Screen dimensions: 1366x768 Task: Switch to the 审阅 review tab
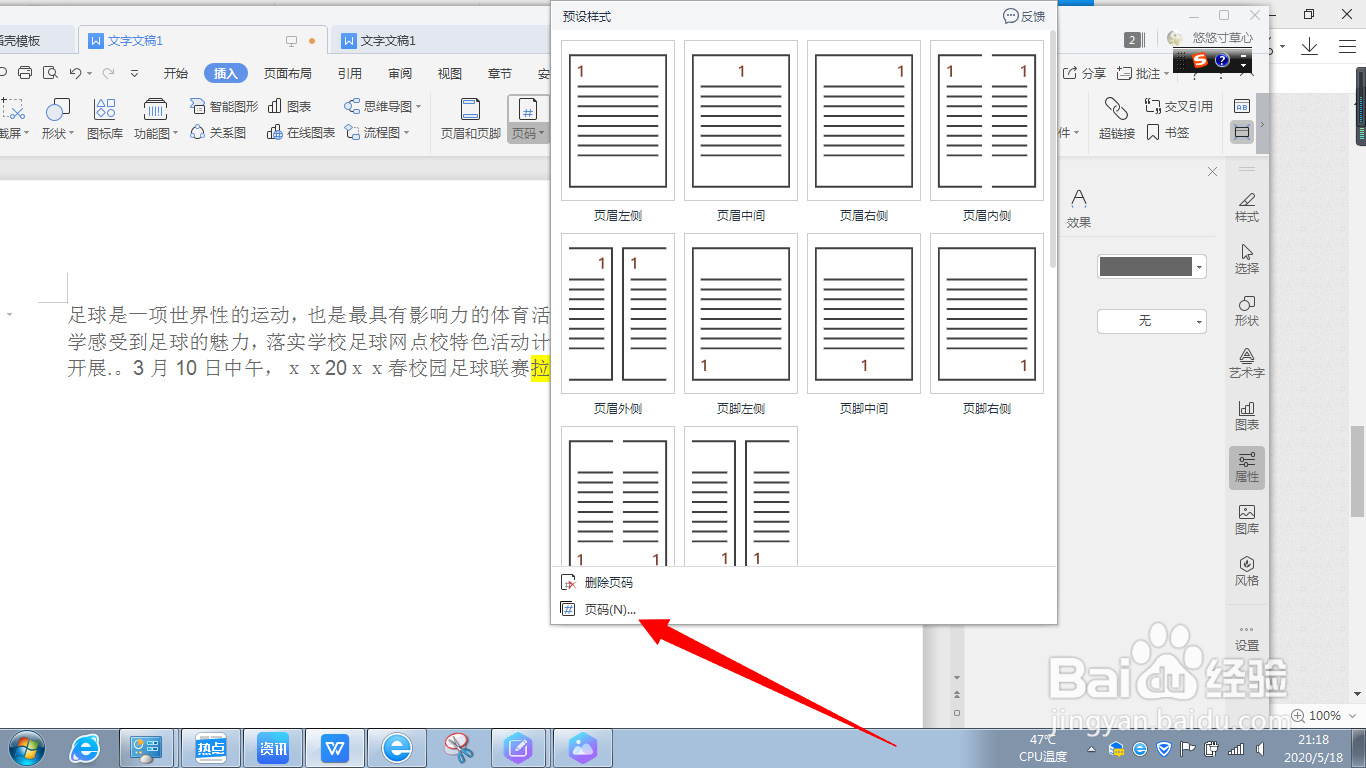tap(399, 72)
